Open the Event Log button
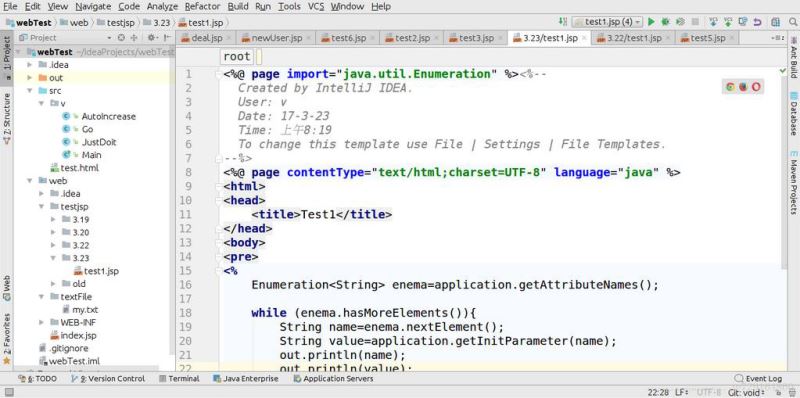This screenshot has height=398, width=800. click(x=758, y=379)
